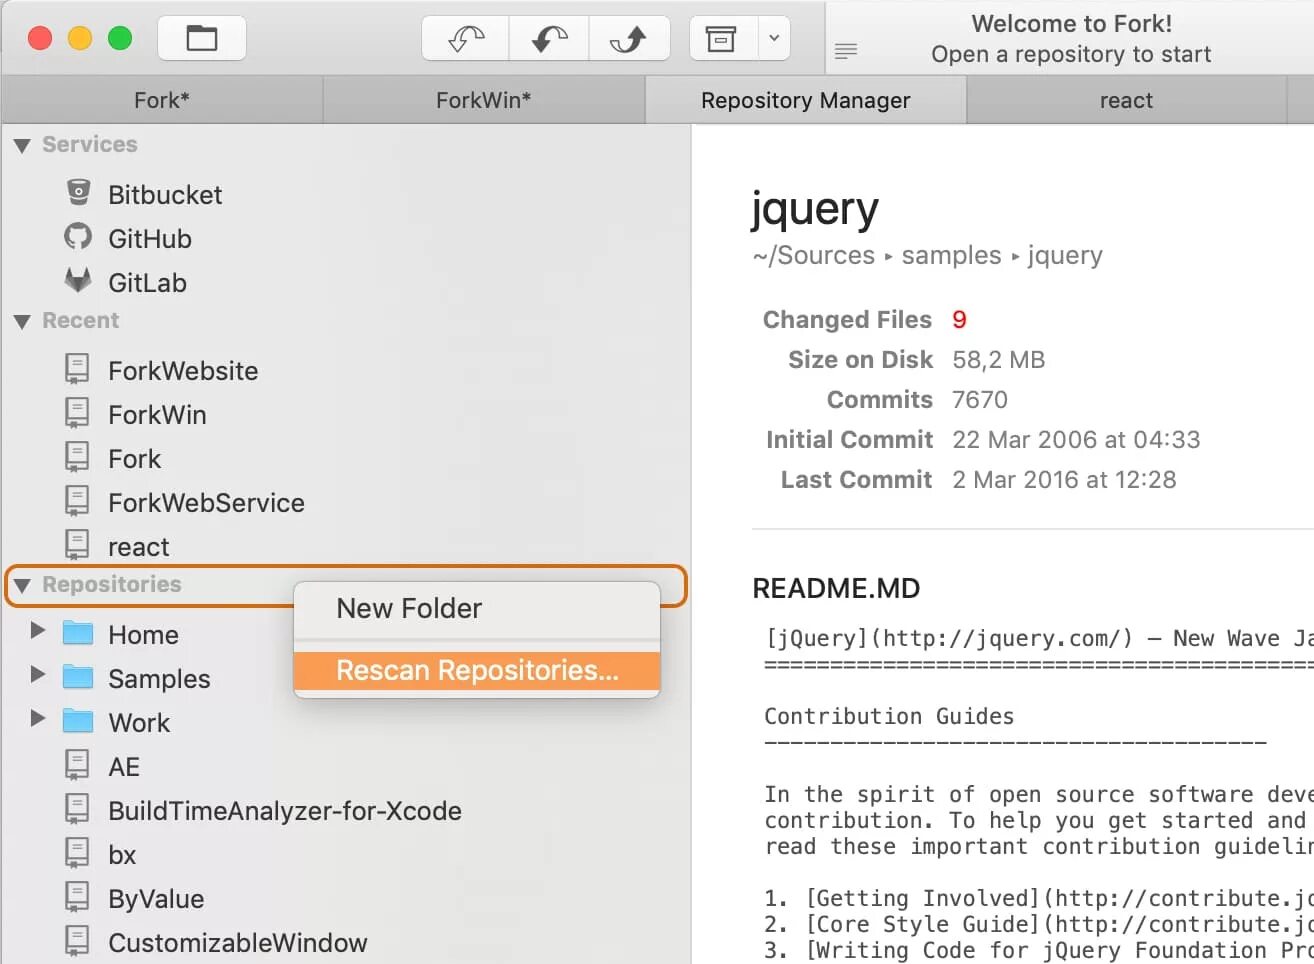Click the open repository folder toolbar button

click(202, 39)
